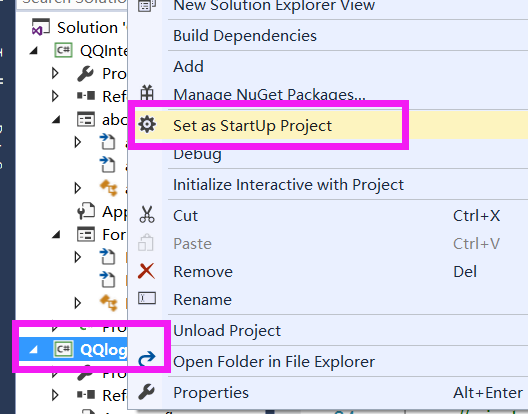Open the Add submenu
528x414 pixels.
pyautogui.click(x=188, y=66)
